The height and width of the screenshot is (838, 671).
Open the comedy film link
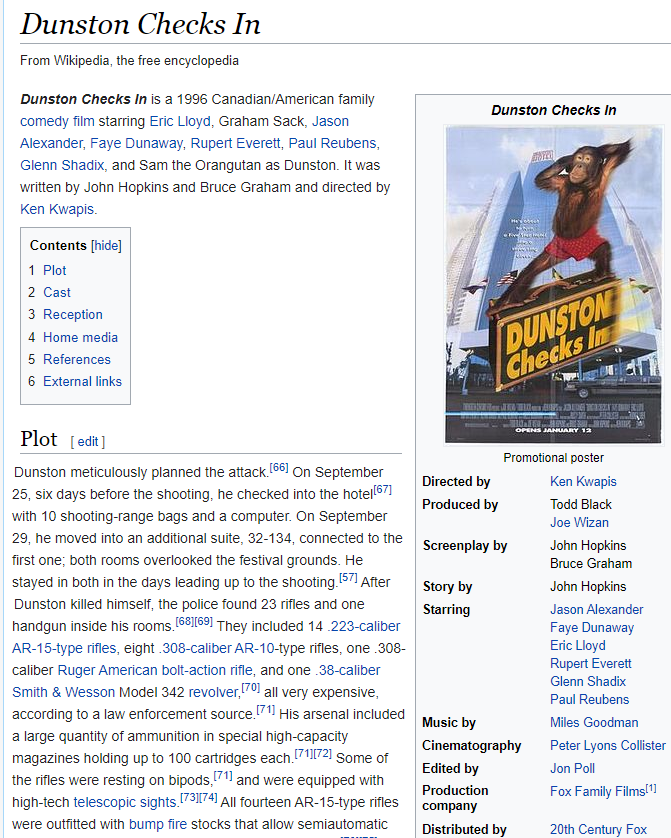[x=57, y=121]
